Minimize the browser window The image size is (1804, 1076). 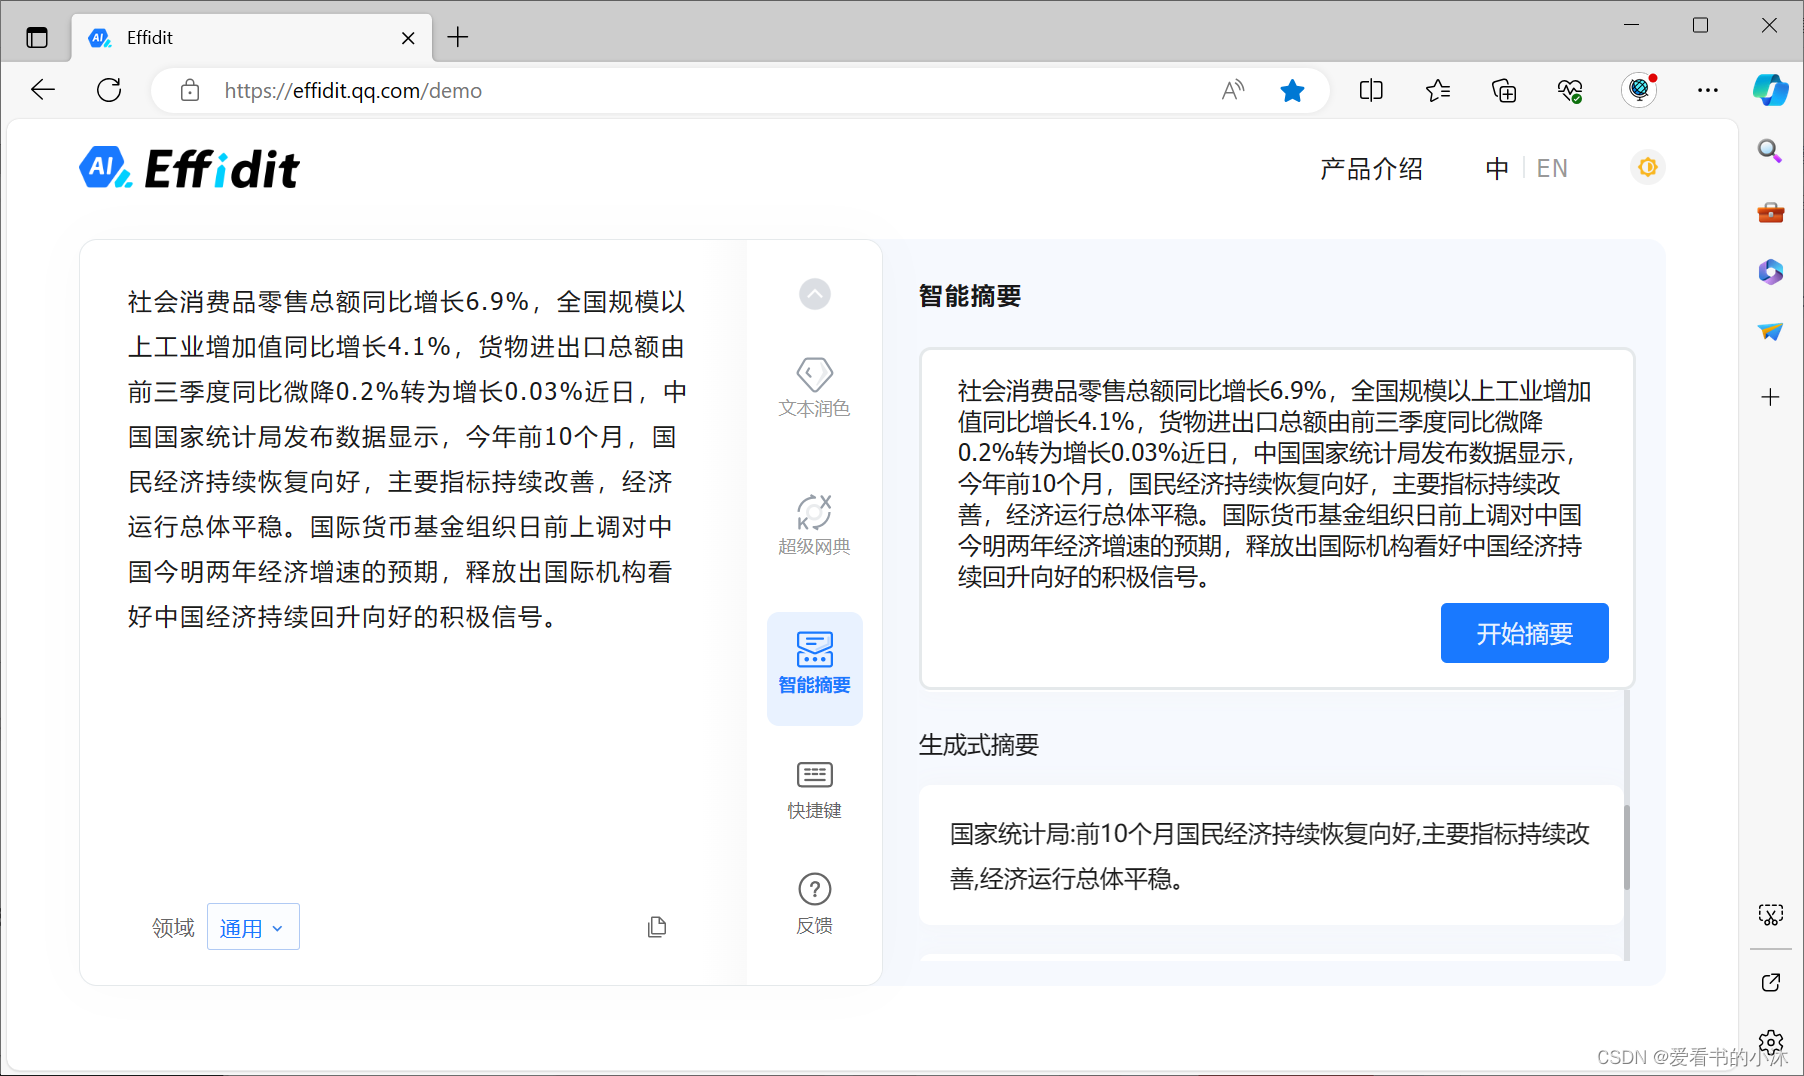(1631, 25)
